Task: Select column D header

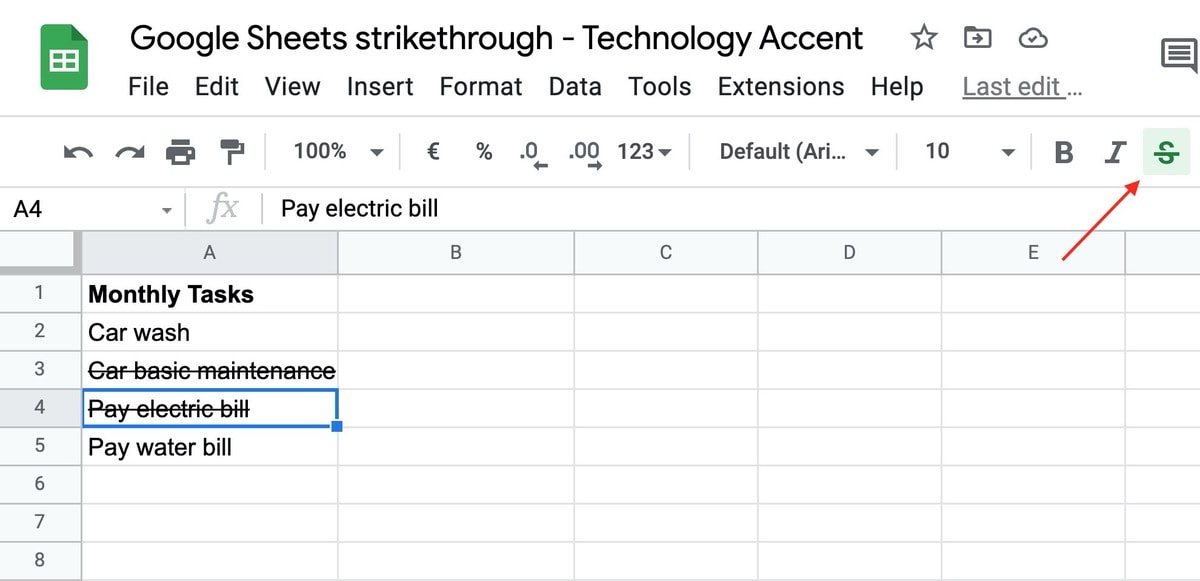Action: tap(850, 253)
